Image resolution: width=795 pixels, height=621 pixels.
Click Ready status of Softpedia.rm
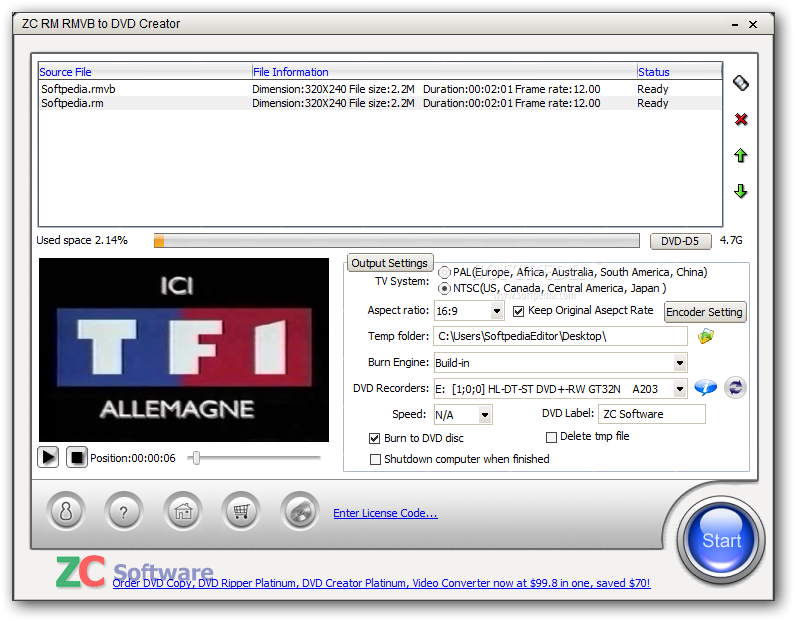tap(653, 103)
